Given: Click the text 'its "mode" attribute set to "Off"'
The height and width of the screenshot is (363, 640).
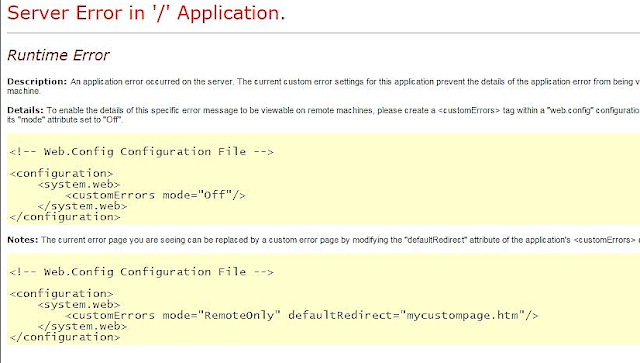Looking at the screenshot, I should click(x=65, y=120).
